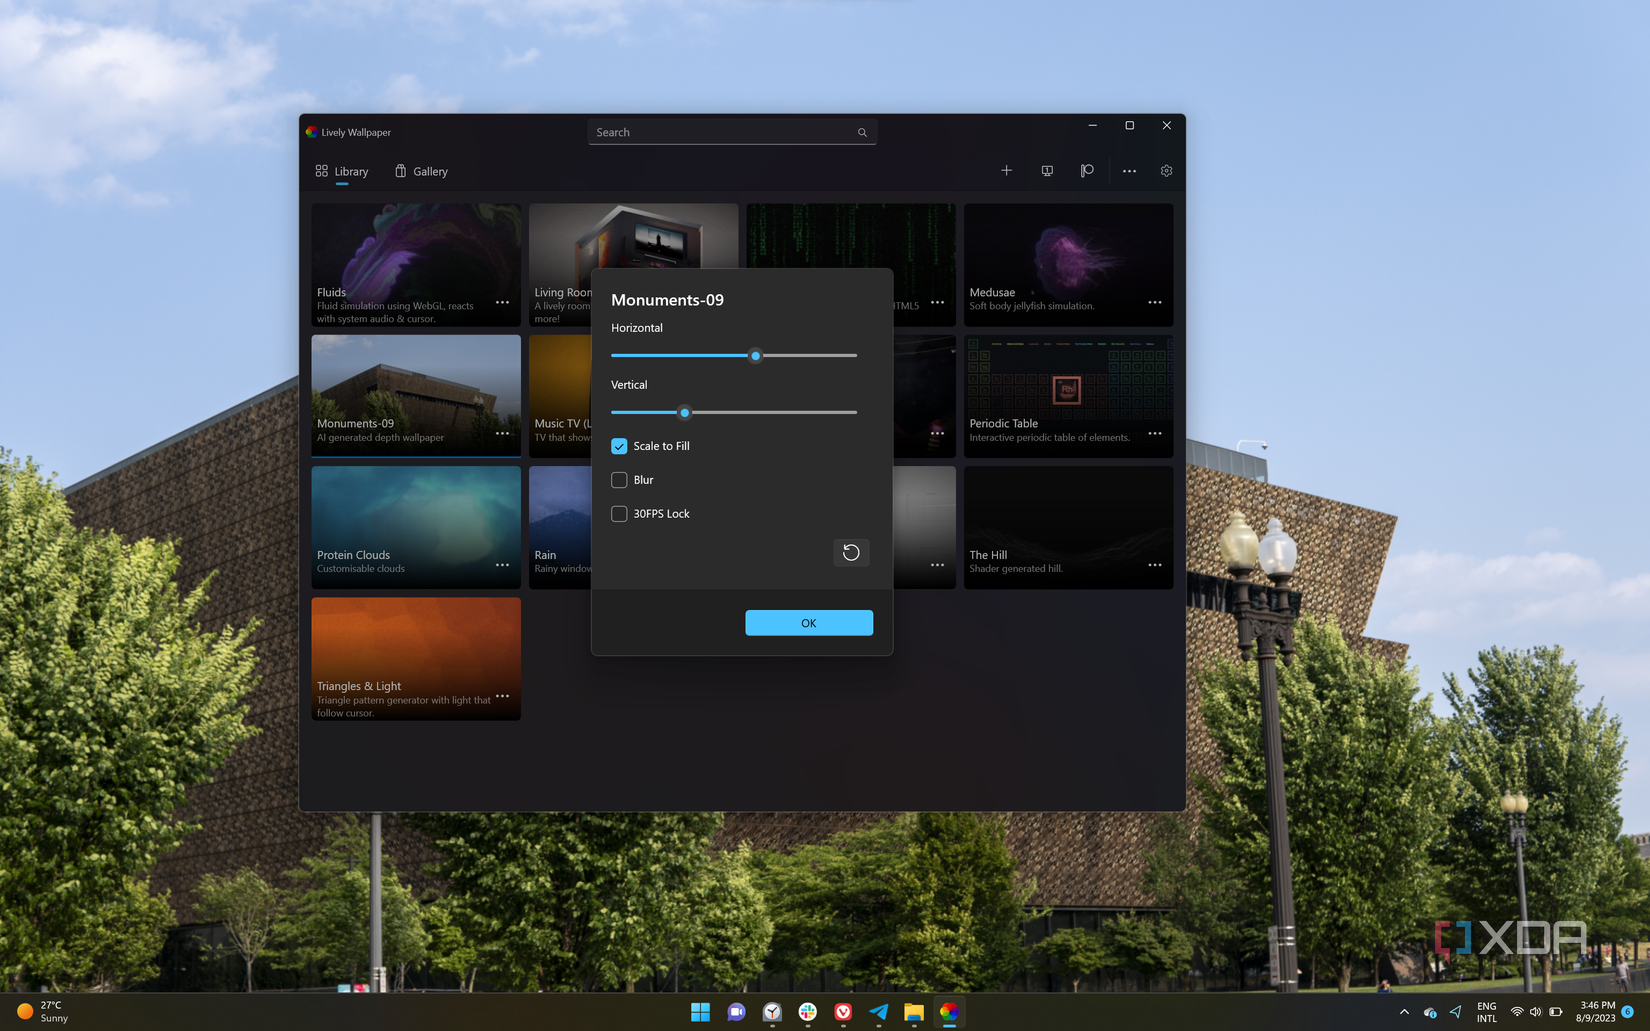Open more options for Fluids wallpaper
Viewport: 1650px width, 1031px height.
502,302
